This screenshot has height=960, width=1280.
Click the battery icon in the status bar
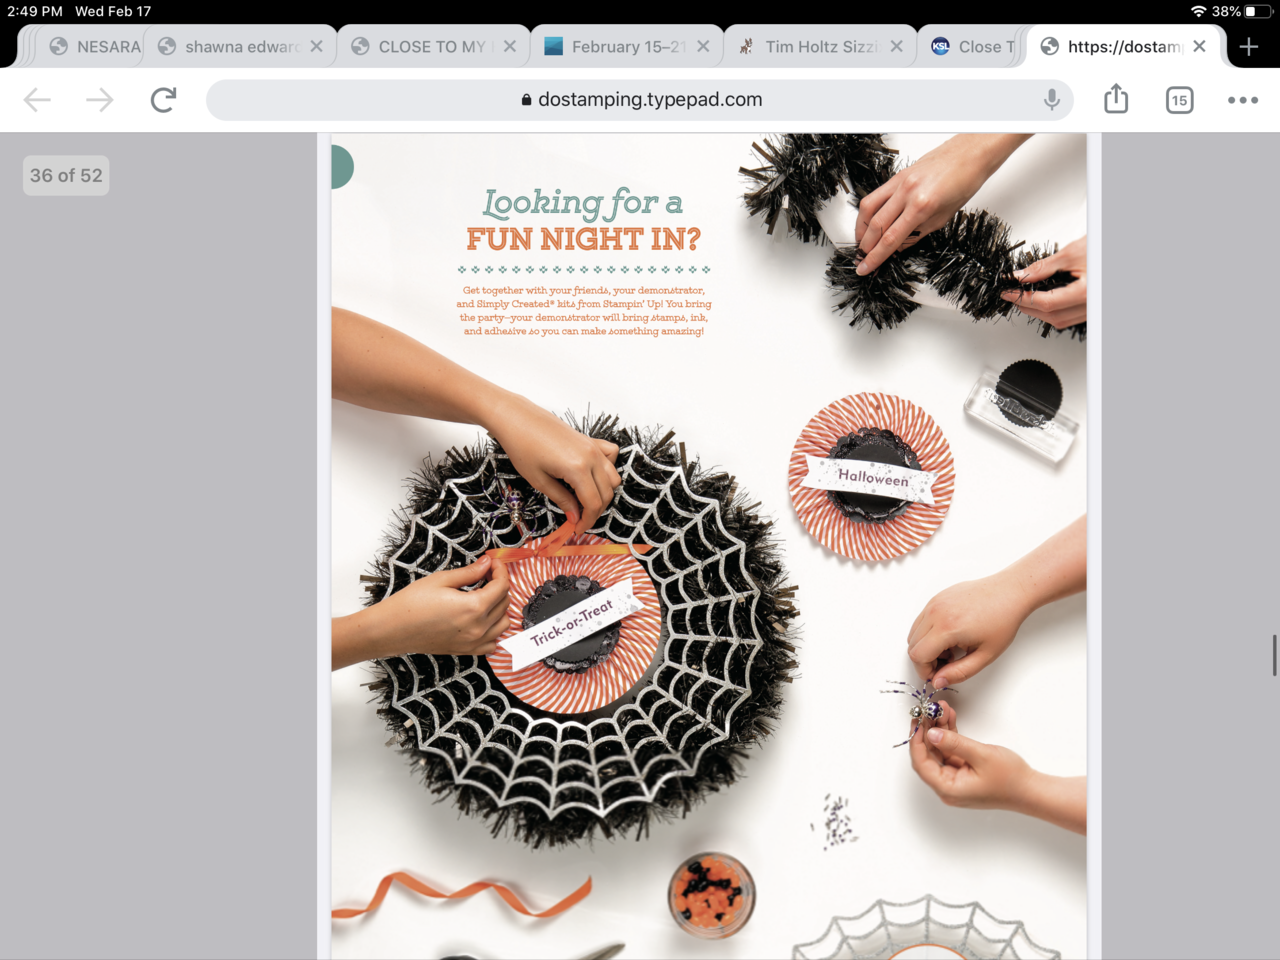click(x=1256, y=11)
